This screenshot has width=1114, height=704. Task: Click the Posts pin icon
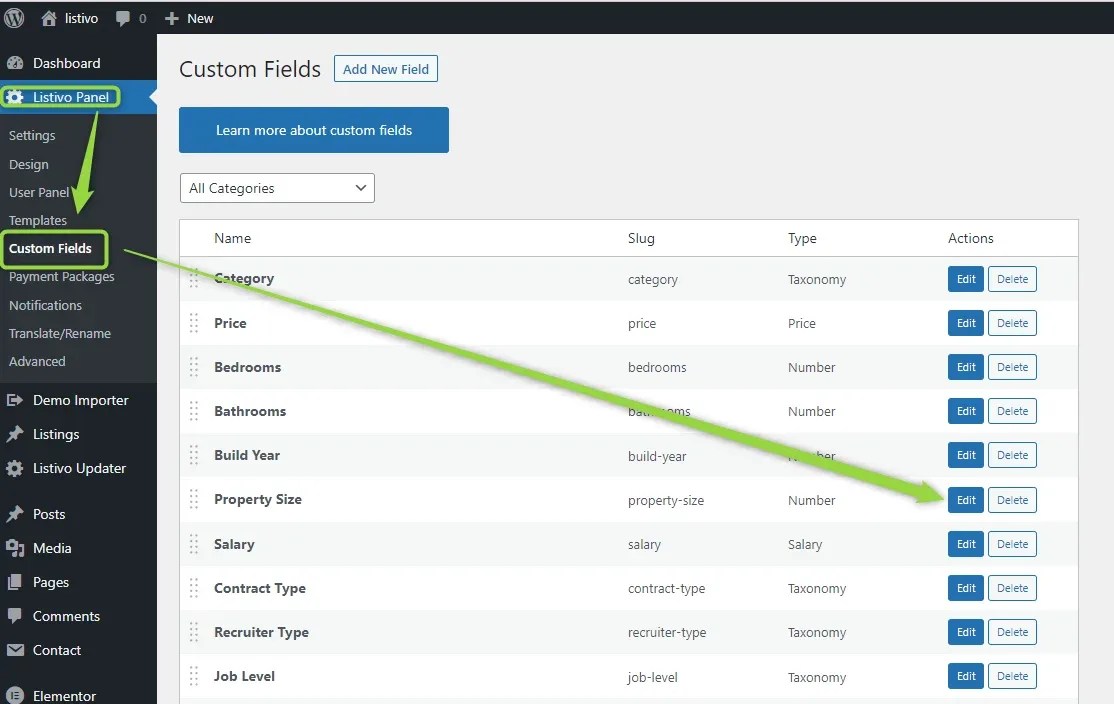(x=15, y=514)
